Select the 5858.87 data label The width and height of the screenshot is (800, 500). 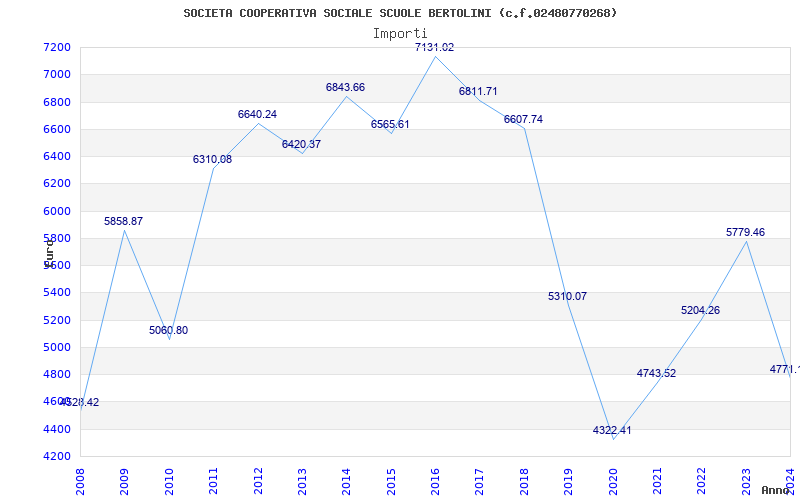point(123,221)
